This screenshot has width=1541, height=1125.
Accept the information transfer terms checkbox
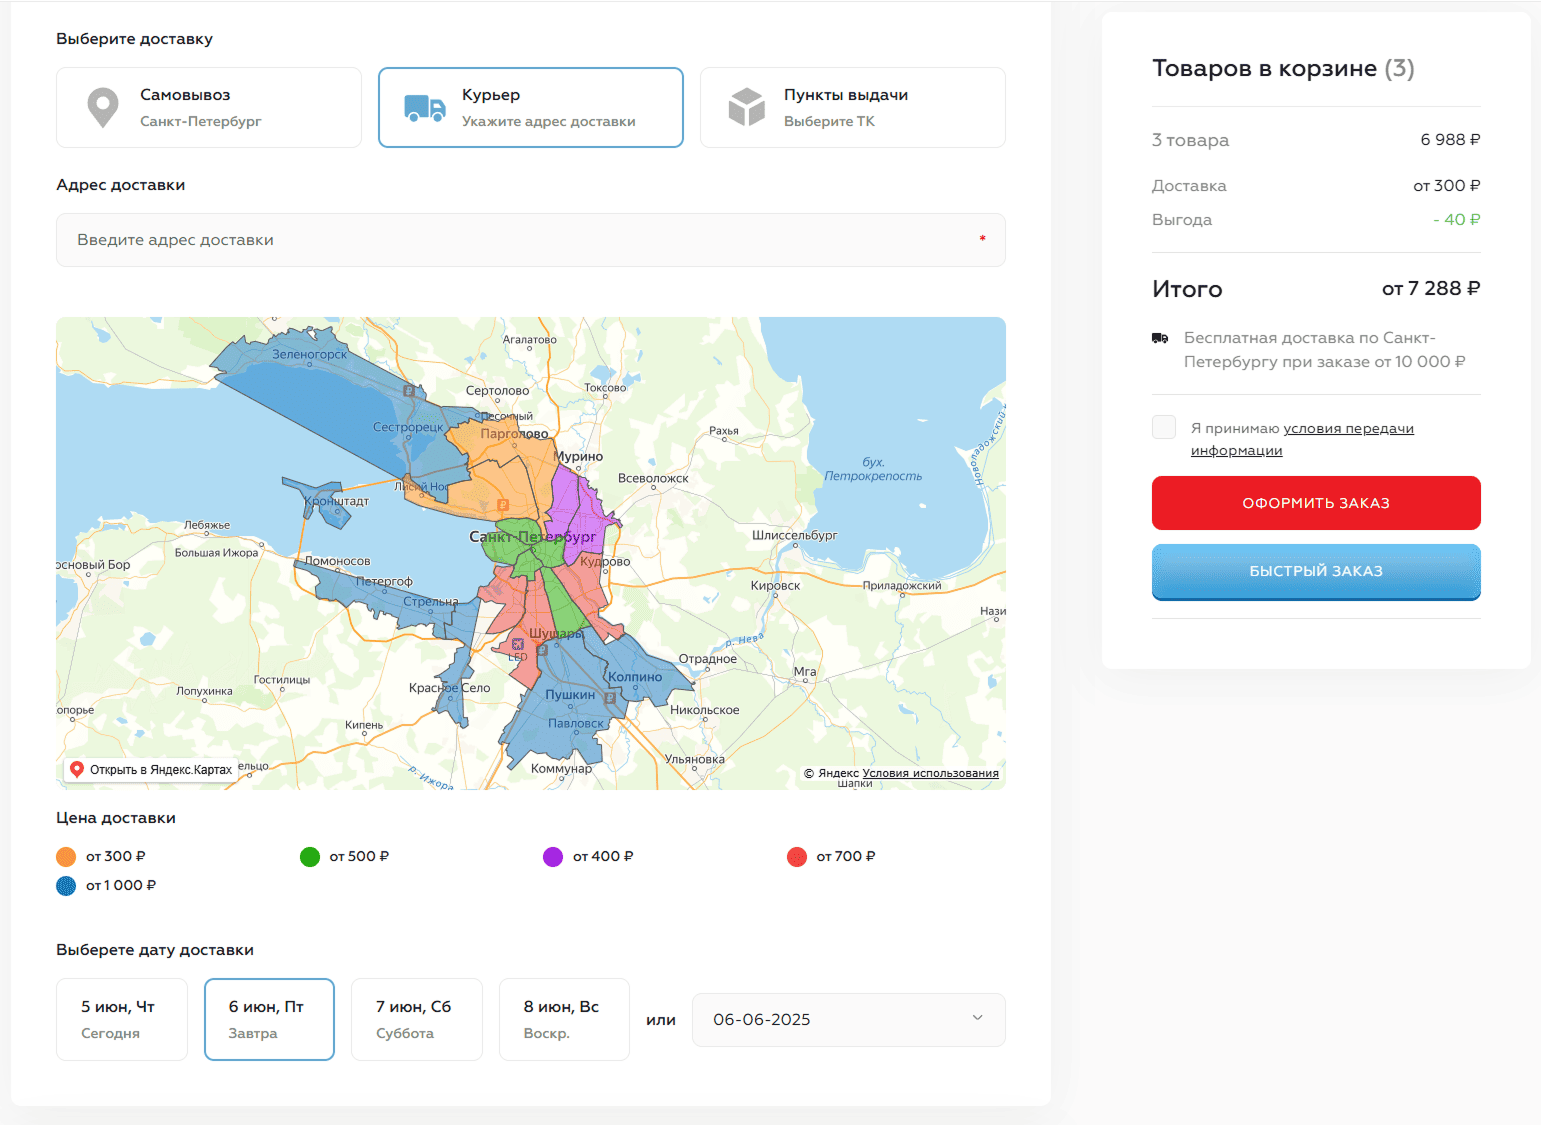click(1164, 427)
